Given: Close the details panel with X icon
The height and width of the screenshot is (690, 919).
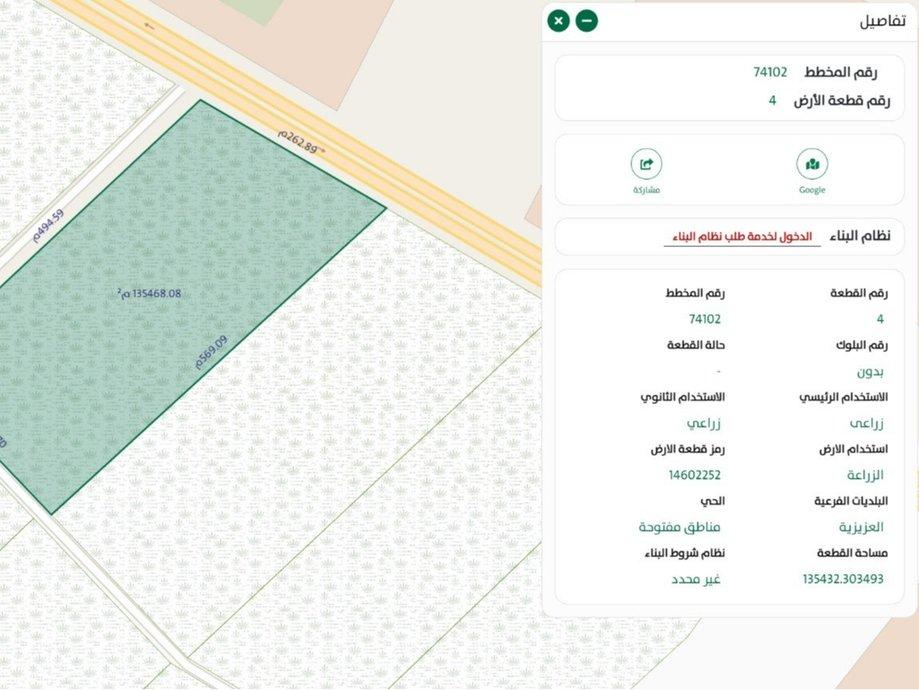Looking at the screenshot, I should tap(558, 20).
